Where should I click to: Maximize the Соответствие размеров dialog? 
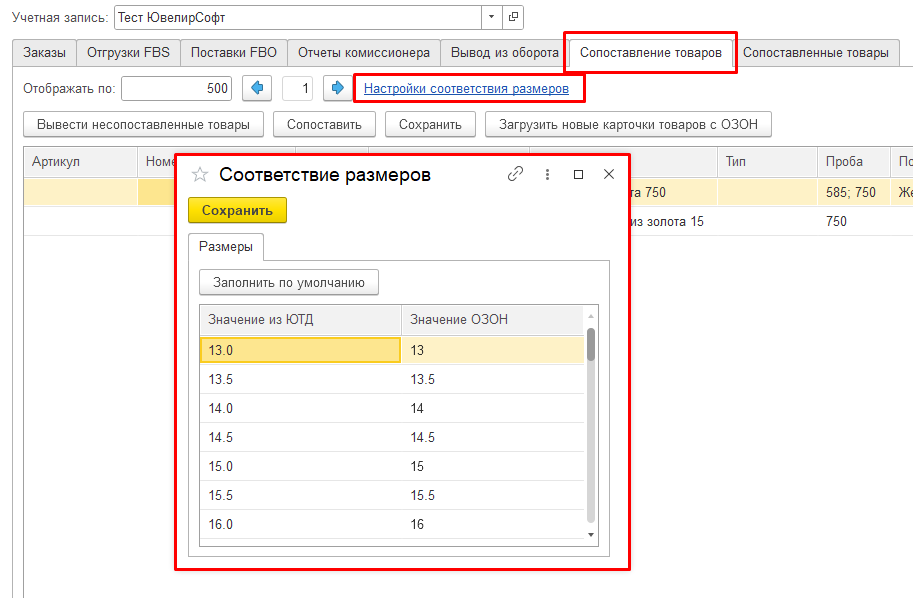point(578,174)
